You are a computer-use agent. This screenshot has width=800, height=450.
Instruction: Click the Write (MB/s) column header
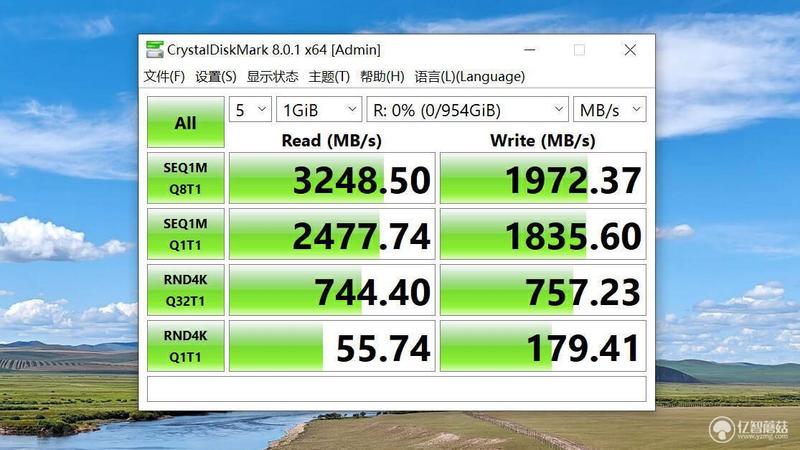543,140
